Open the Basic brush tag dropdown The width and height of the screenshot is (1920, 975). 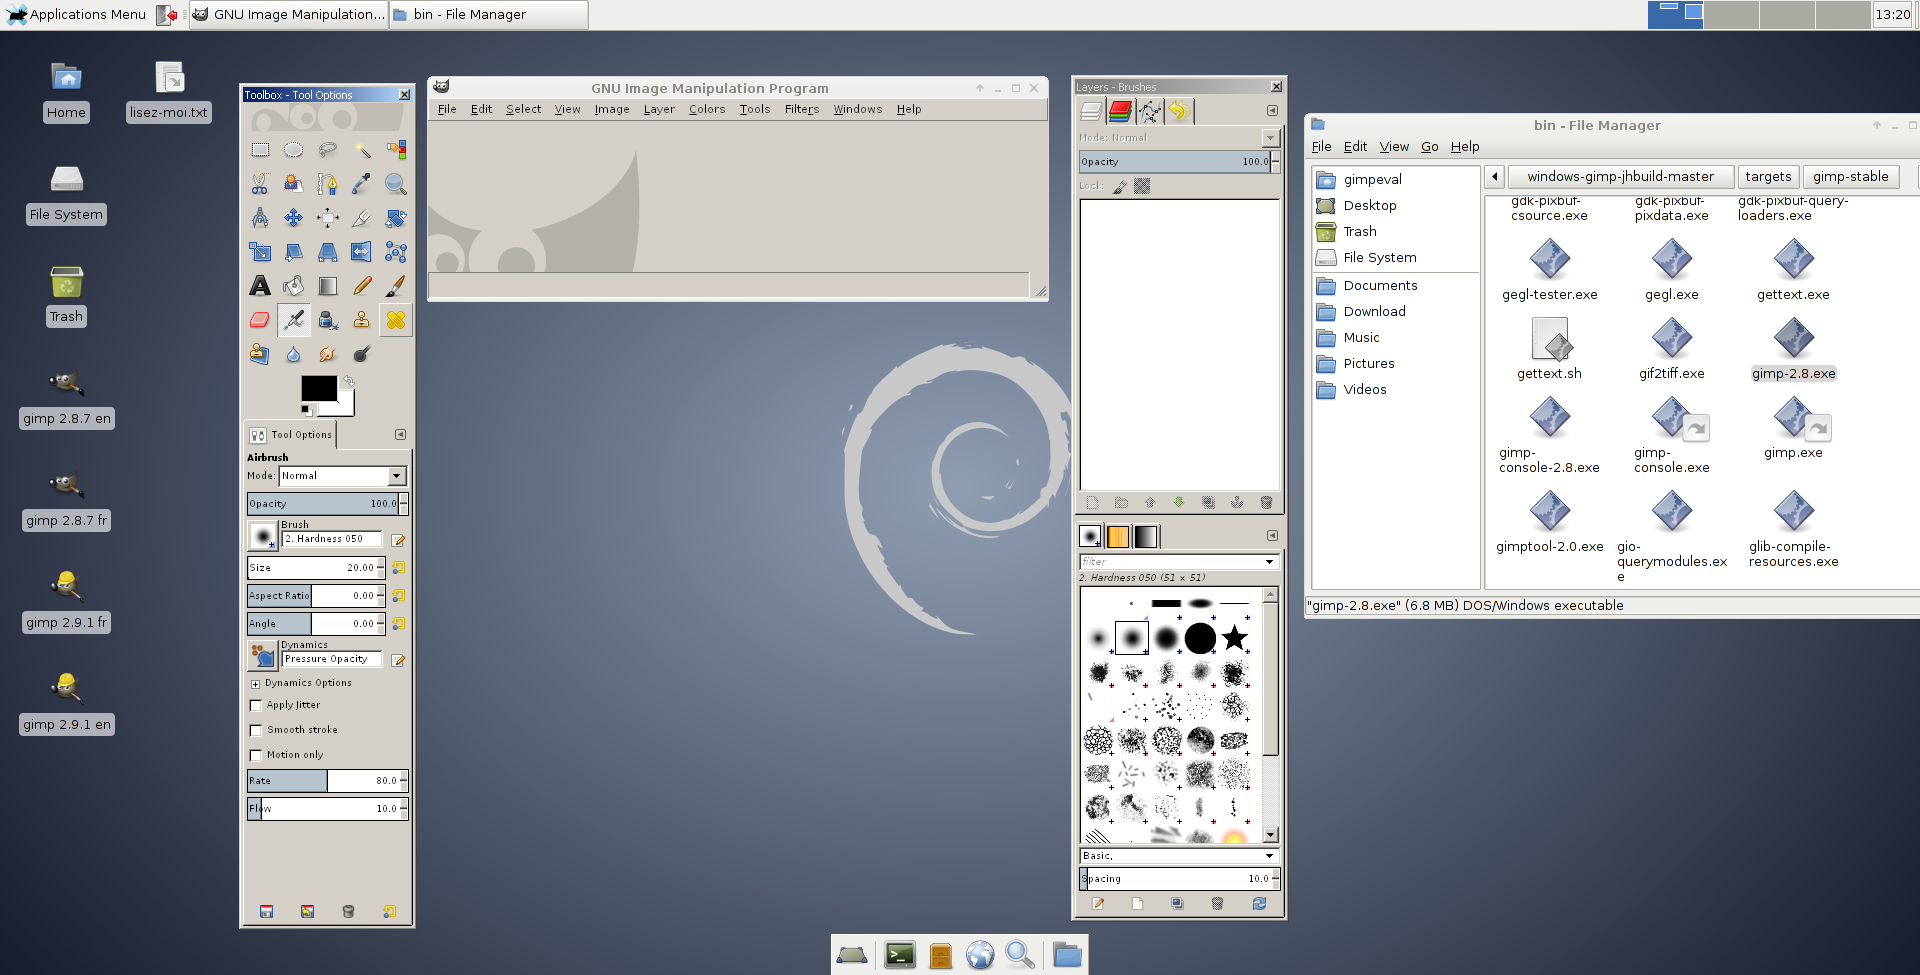point(1179,856)
